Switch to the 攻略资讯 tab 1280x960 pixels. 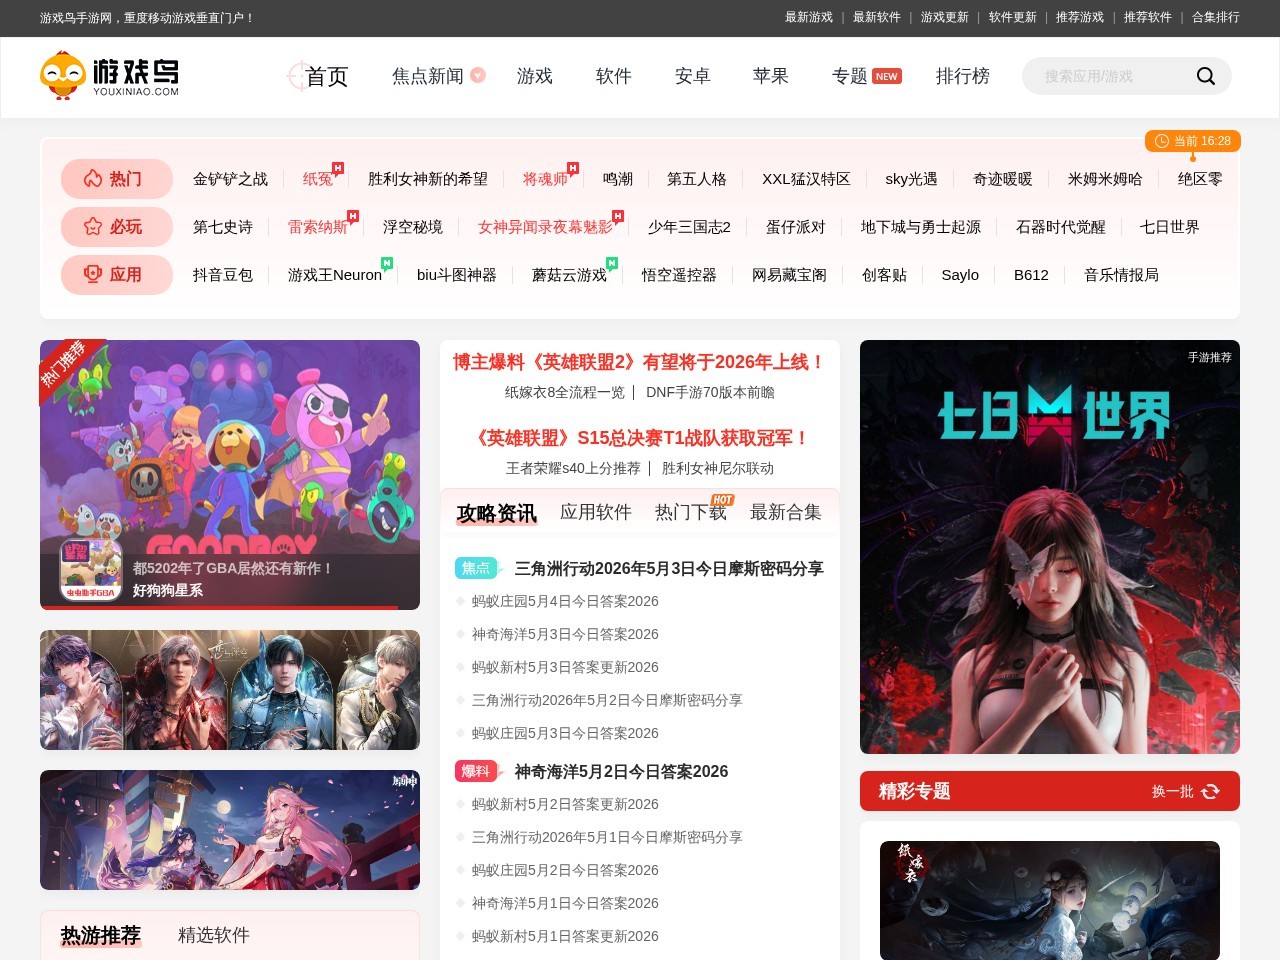point(497,513)
